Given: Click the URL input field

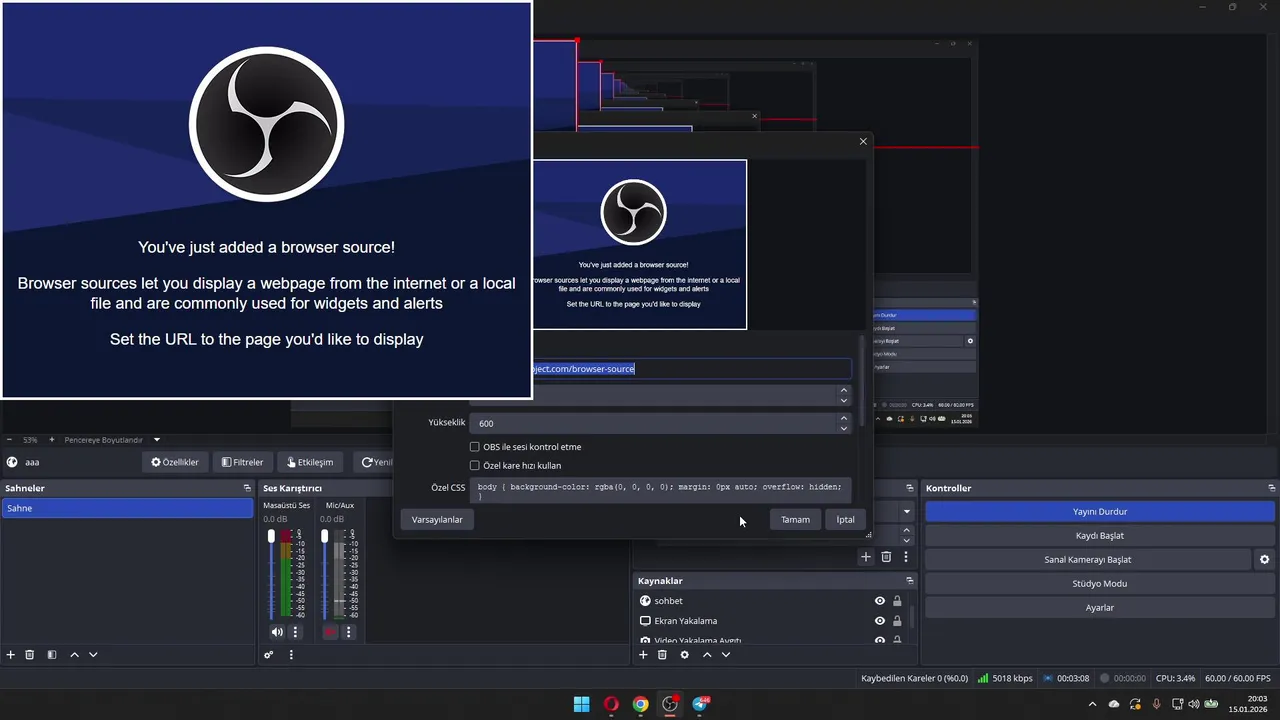Looking at the screenshot, I should point(691,369).
